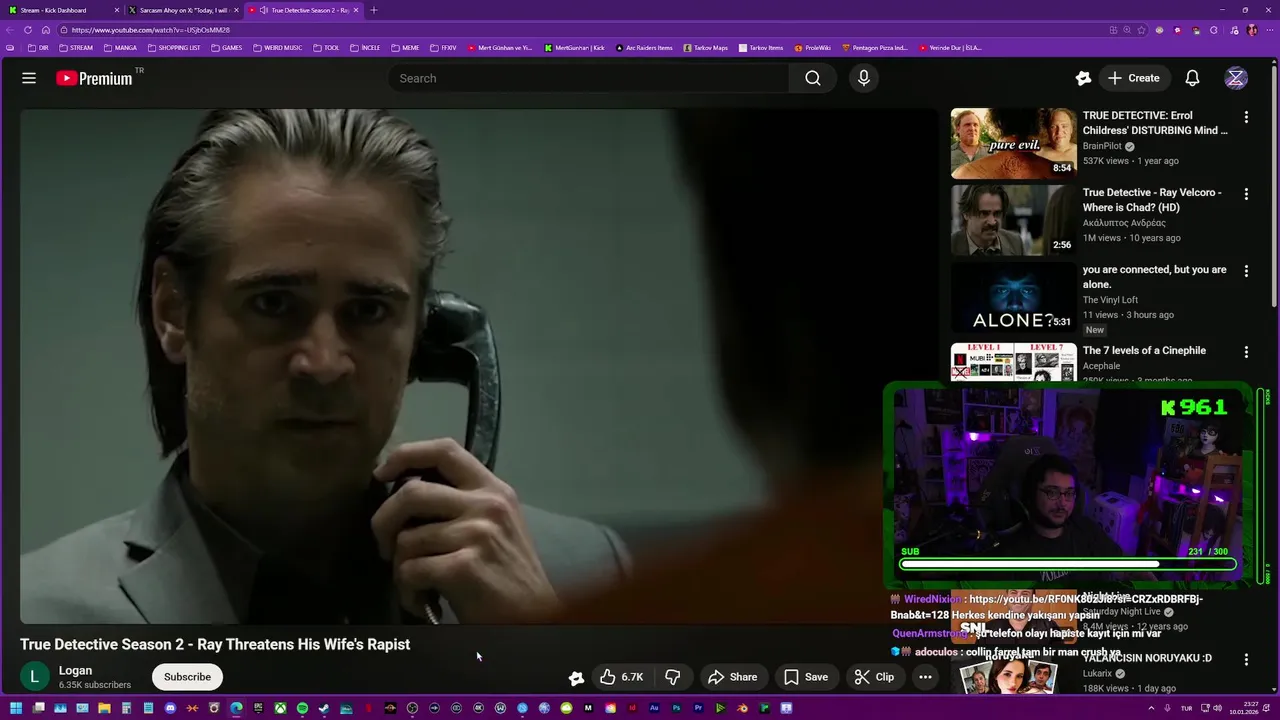Open Steam from the taskbar
Viewport: 1280px width, 720px height.
[x=323, y=708]
